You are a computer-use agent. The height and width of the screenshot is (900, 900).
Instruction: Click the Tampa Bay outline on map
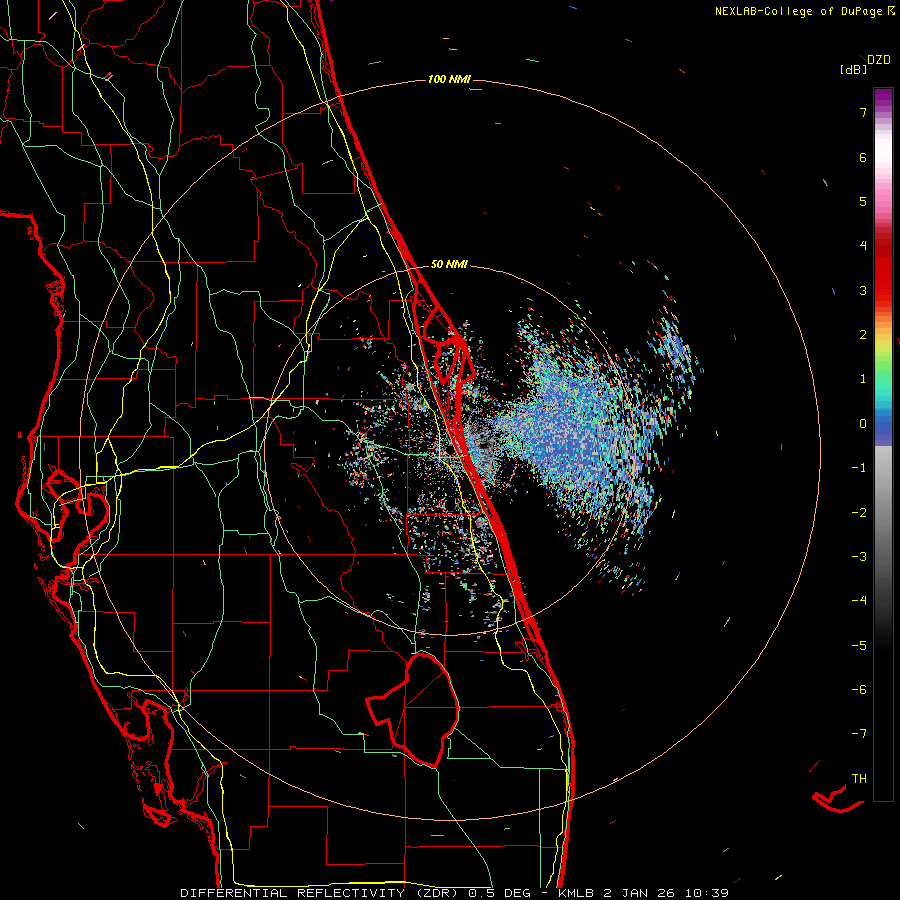click(80, 505)
